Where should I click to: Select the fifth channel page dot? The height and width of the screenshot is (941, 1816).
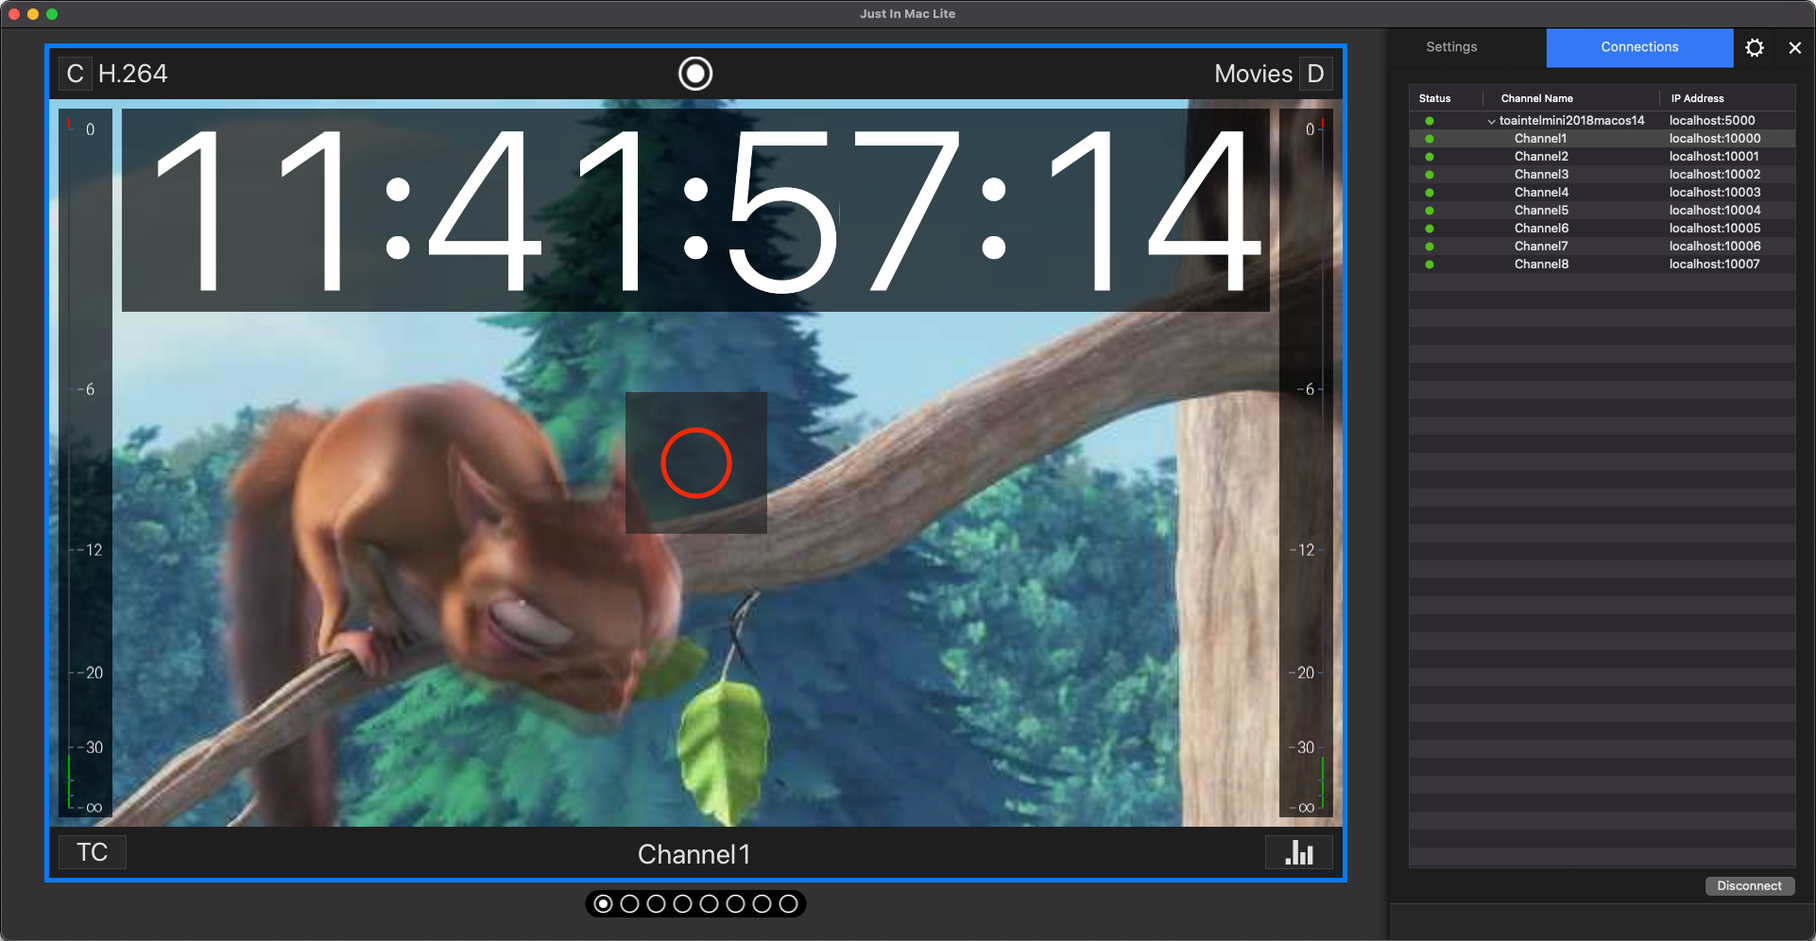coord(709,904)
